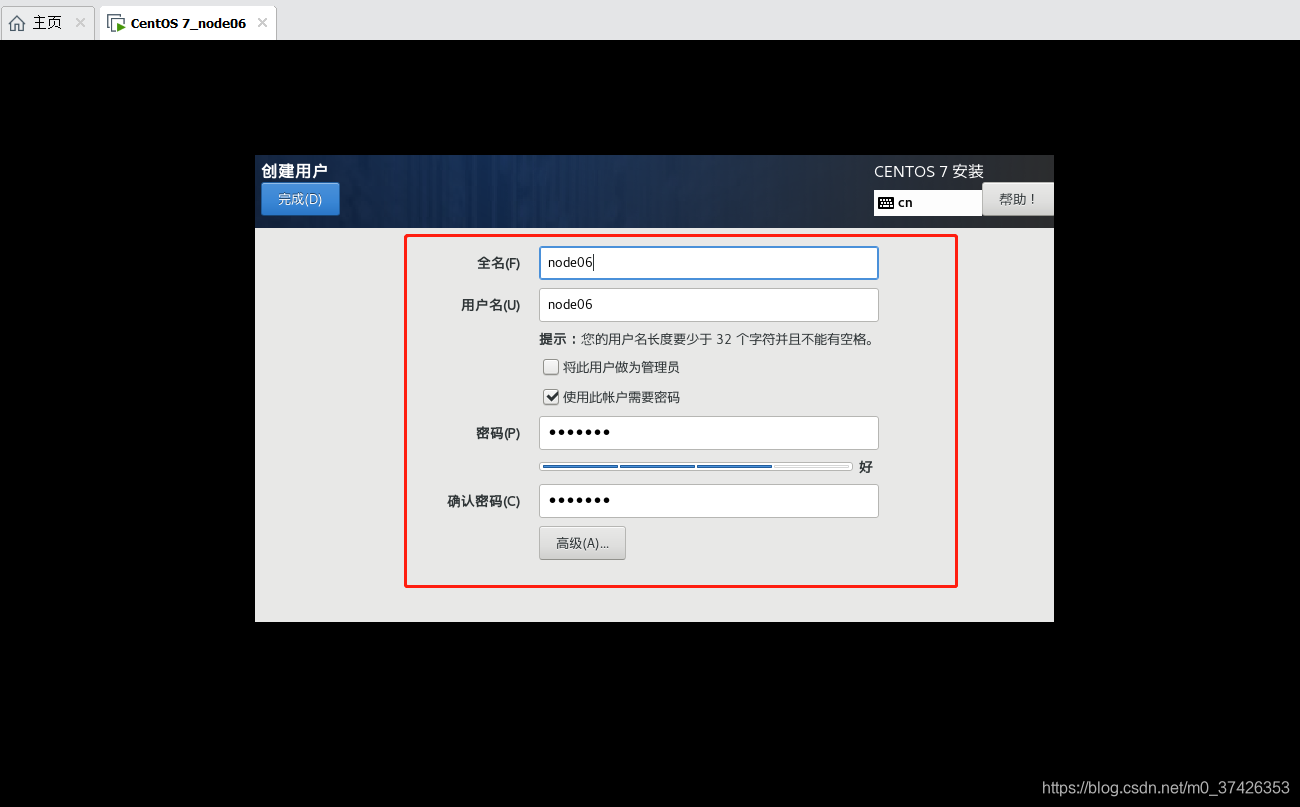Focus the 用户名(U) input field
This screenshot has width=1300, height=807.
point(708,305)
